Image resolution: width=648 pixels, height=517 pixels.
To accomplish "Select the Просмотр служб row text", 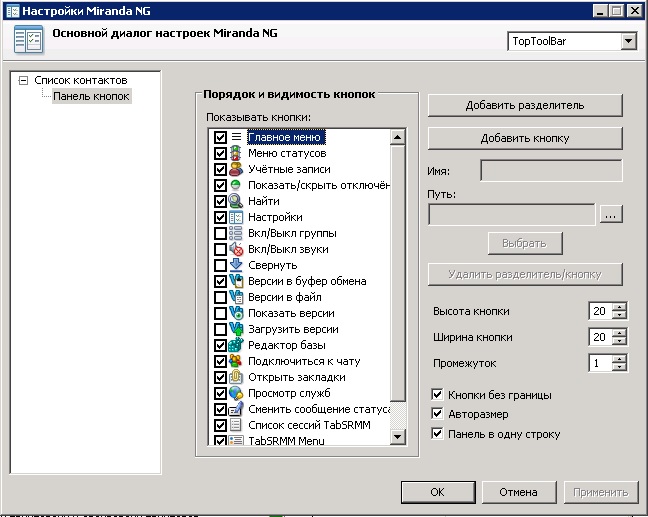I will [x=289, y=393].
